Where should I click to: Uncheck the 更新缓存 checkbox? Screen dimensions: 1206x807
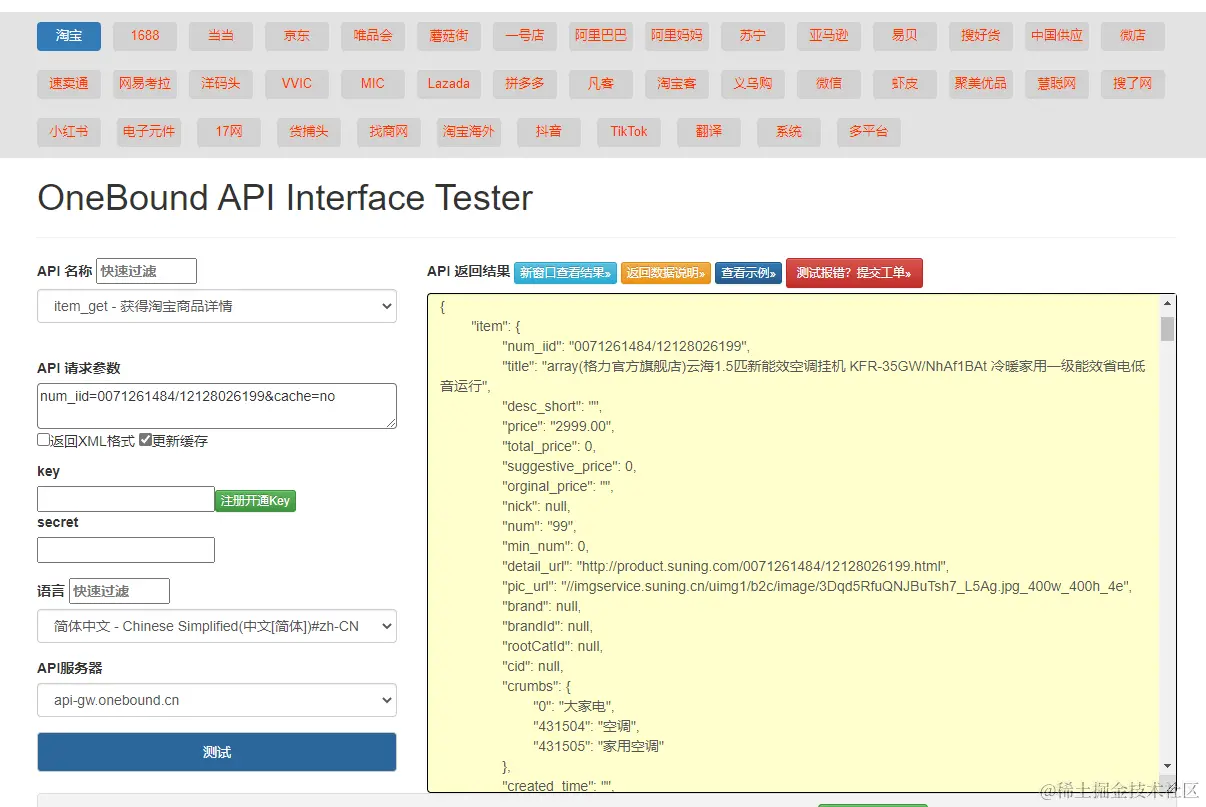(x=146, y=440)
